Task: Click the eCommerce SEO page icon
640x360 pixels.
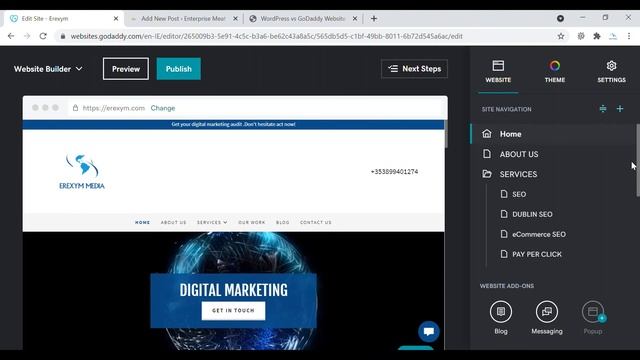Action: [x=504, y=234]
